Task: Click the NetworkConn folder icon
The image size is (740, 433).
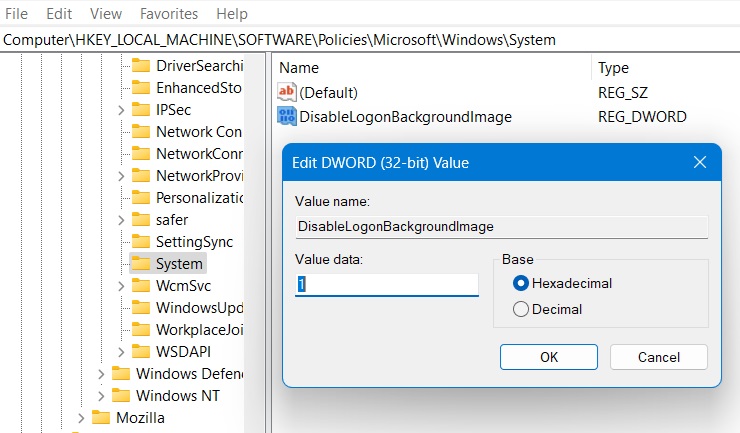Action: pos(141,153)
